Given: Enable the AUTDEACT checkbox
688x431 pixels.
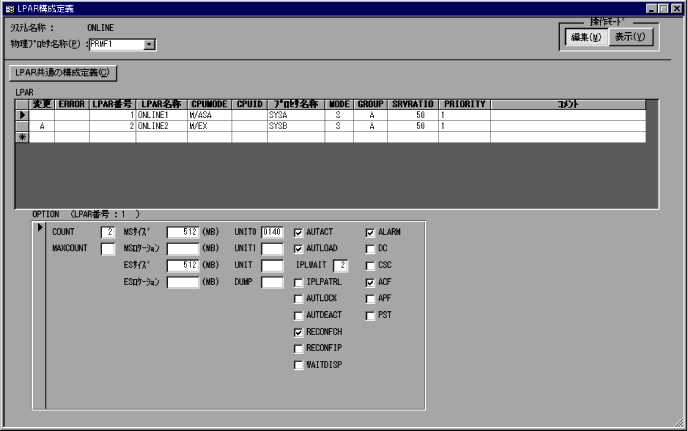Looking at the screenshot, I should (x=298, y=316).
